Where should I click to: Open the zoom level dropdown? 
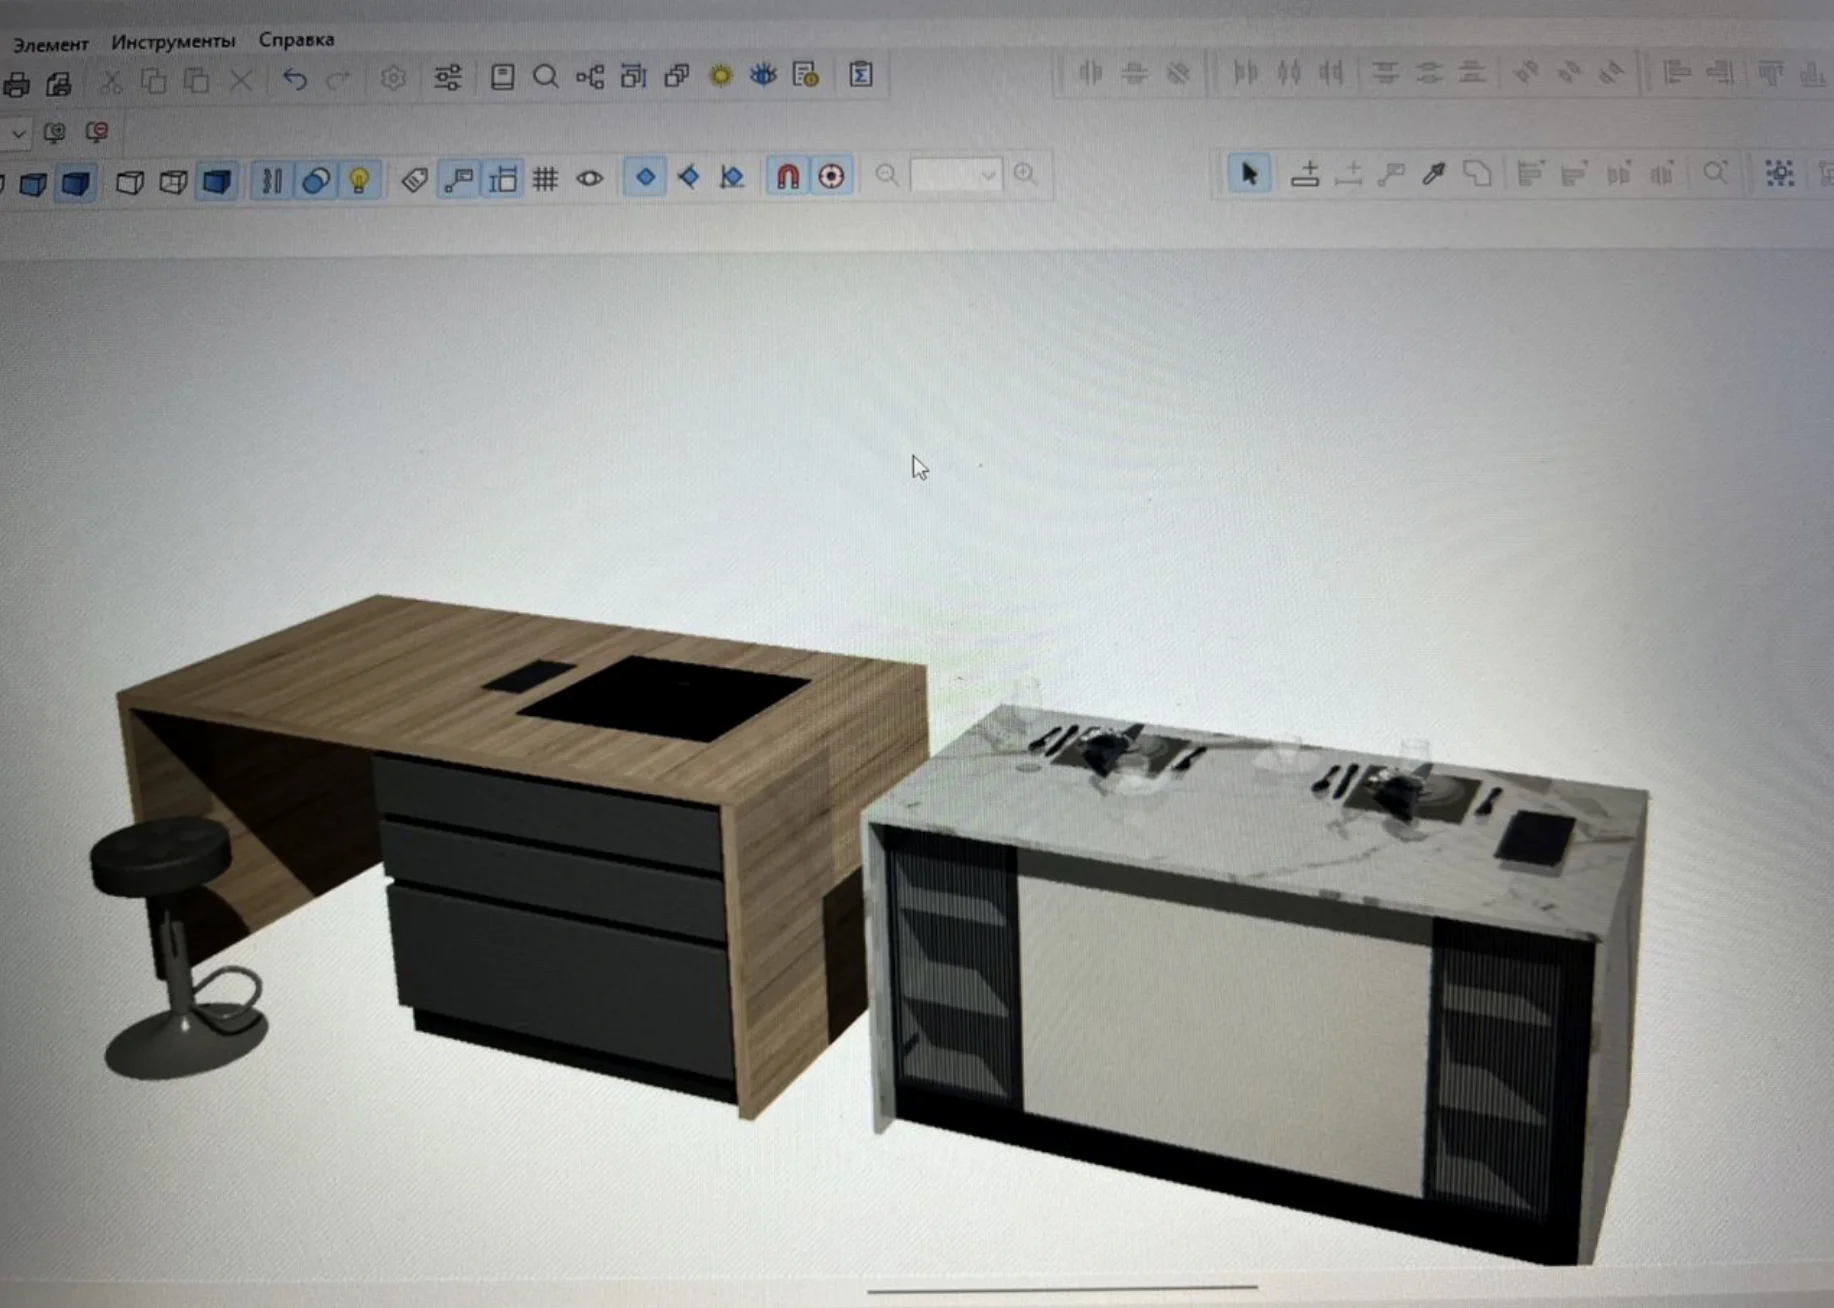(x=987, y=176)
